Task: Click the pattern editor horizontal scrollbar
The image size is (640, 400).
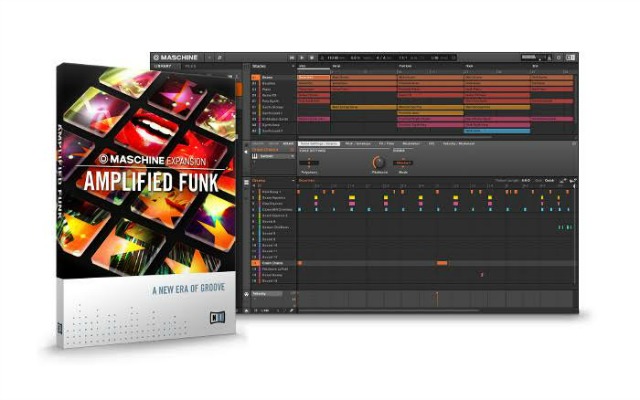Action: point(389,311)
